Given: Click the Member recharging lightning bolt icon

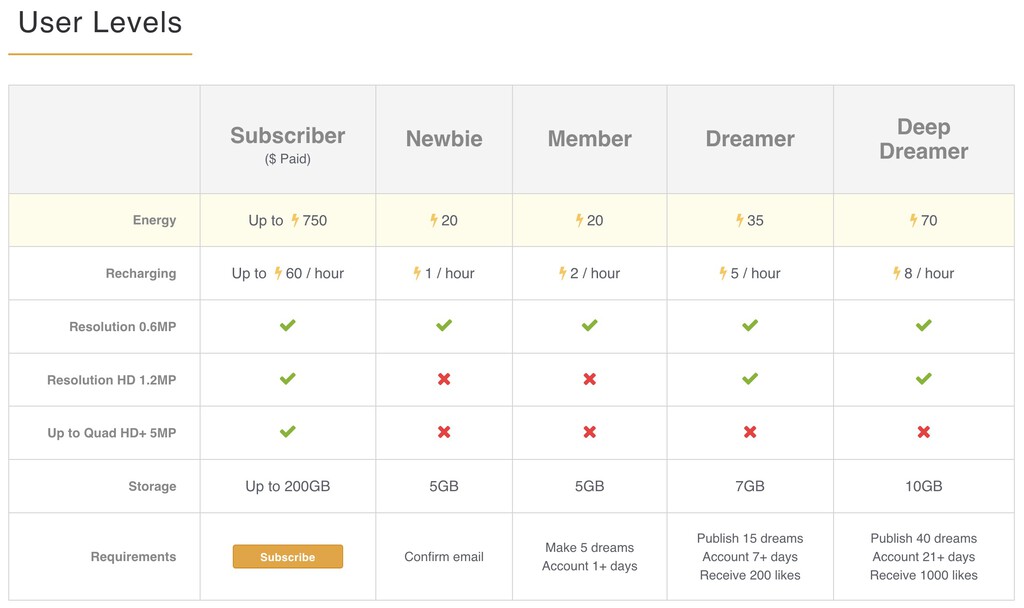Looking at the screenshot, I should pos(563,273).
